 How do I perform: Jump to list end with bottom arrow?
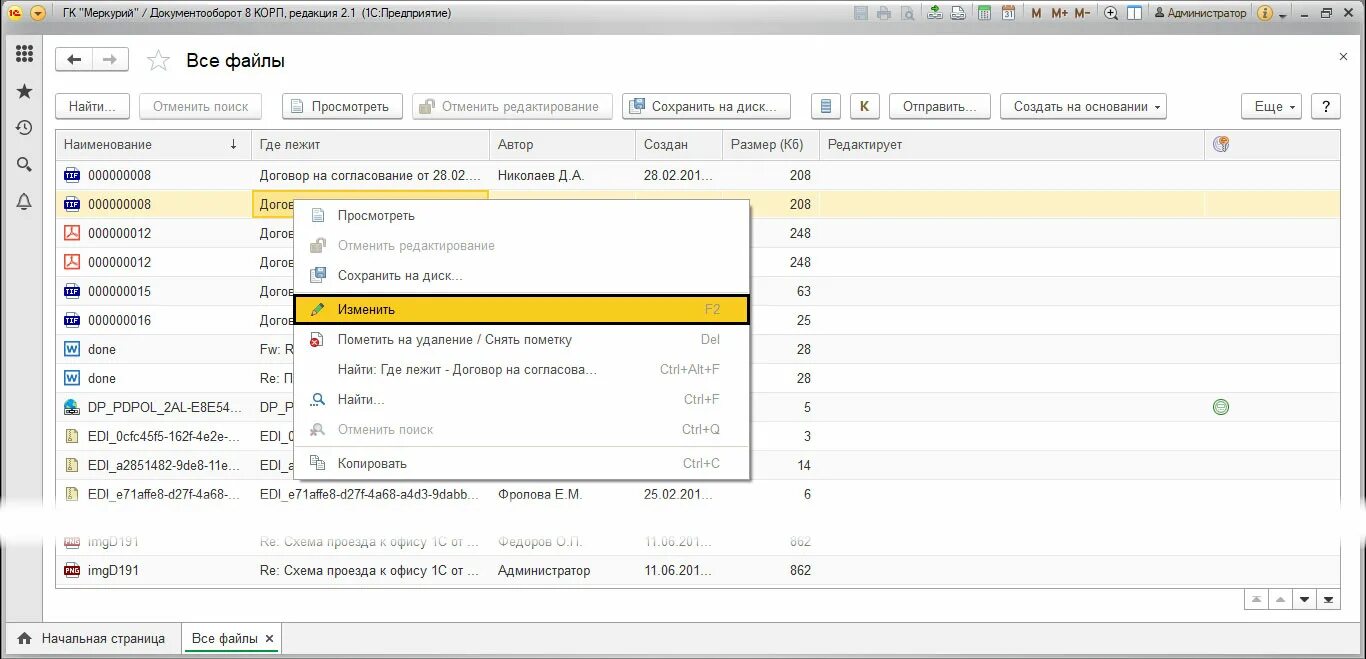1328,599
